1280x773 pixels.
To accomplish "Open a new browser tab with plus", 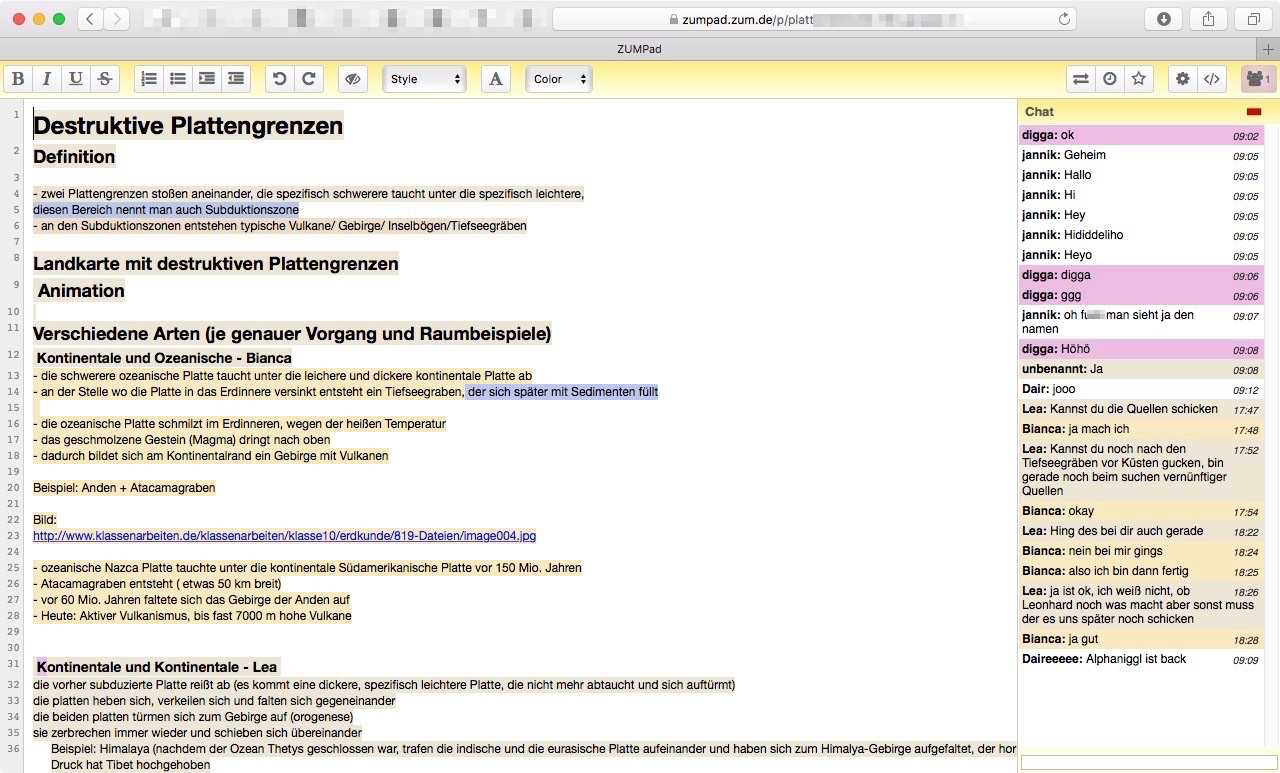I will (x=1269, y=49).
